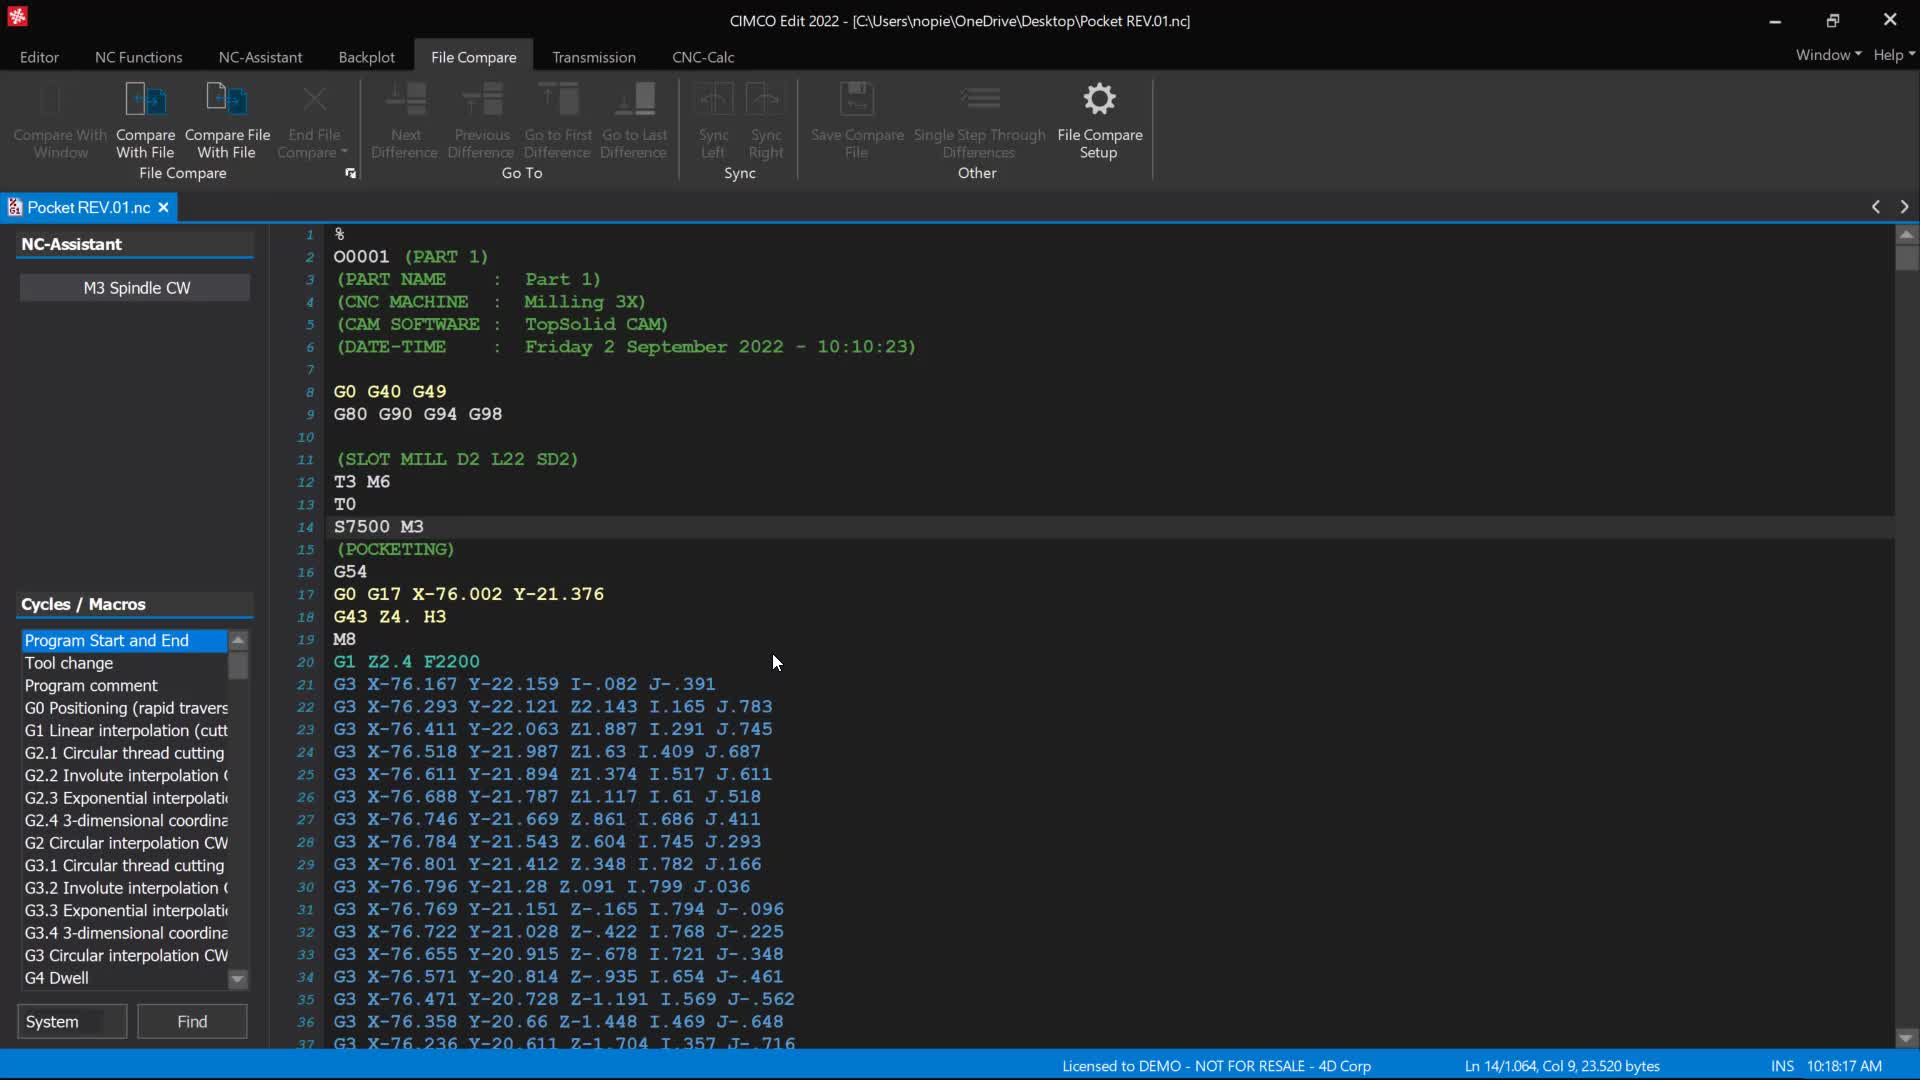
Task: Expand the End File Compare dropdown arrow
Action: [344, 152]
